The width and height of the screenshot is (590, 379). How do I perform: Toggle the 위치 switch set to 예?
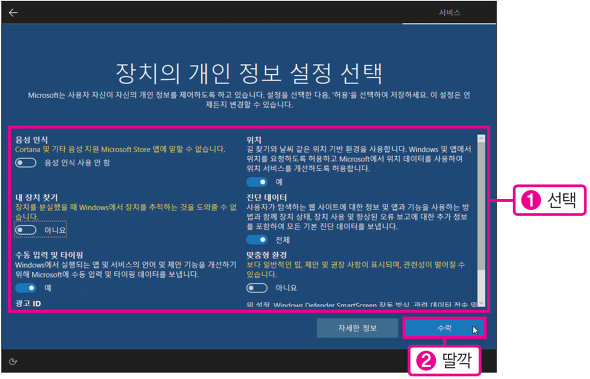click(x=257, y=182)
